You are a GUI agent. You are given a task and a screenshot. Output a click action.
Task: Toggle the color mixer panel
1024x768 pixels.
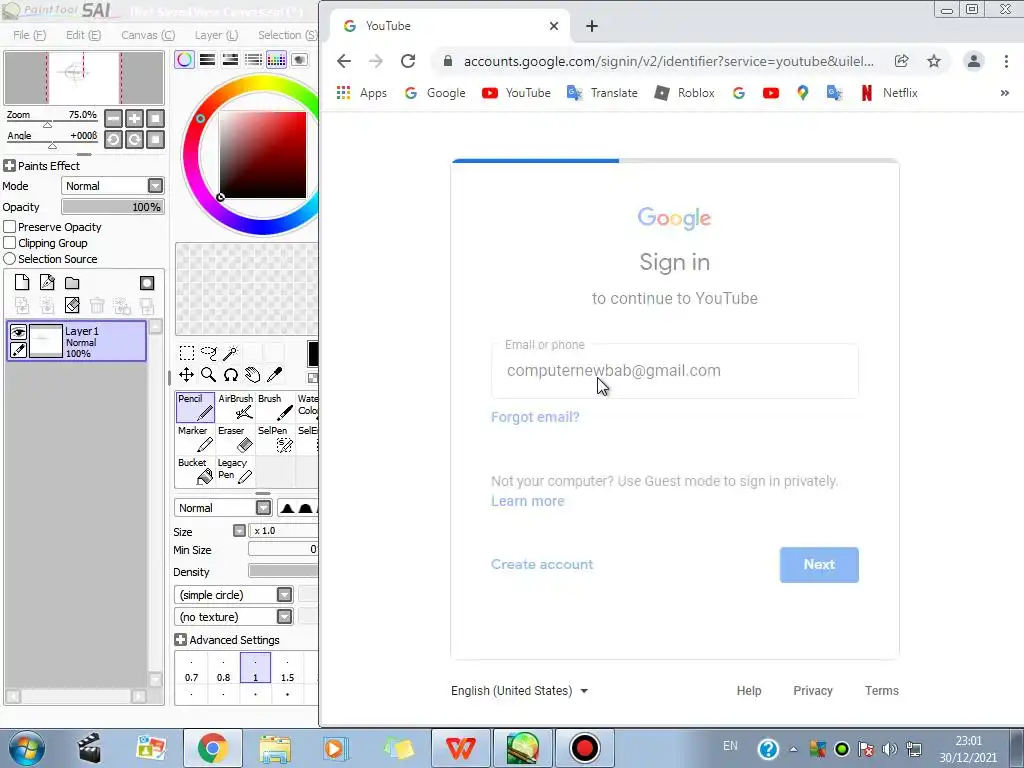click(253, 60)
